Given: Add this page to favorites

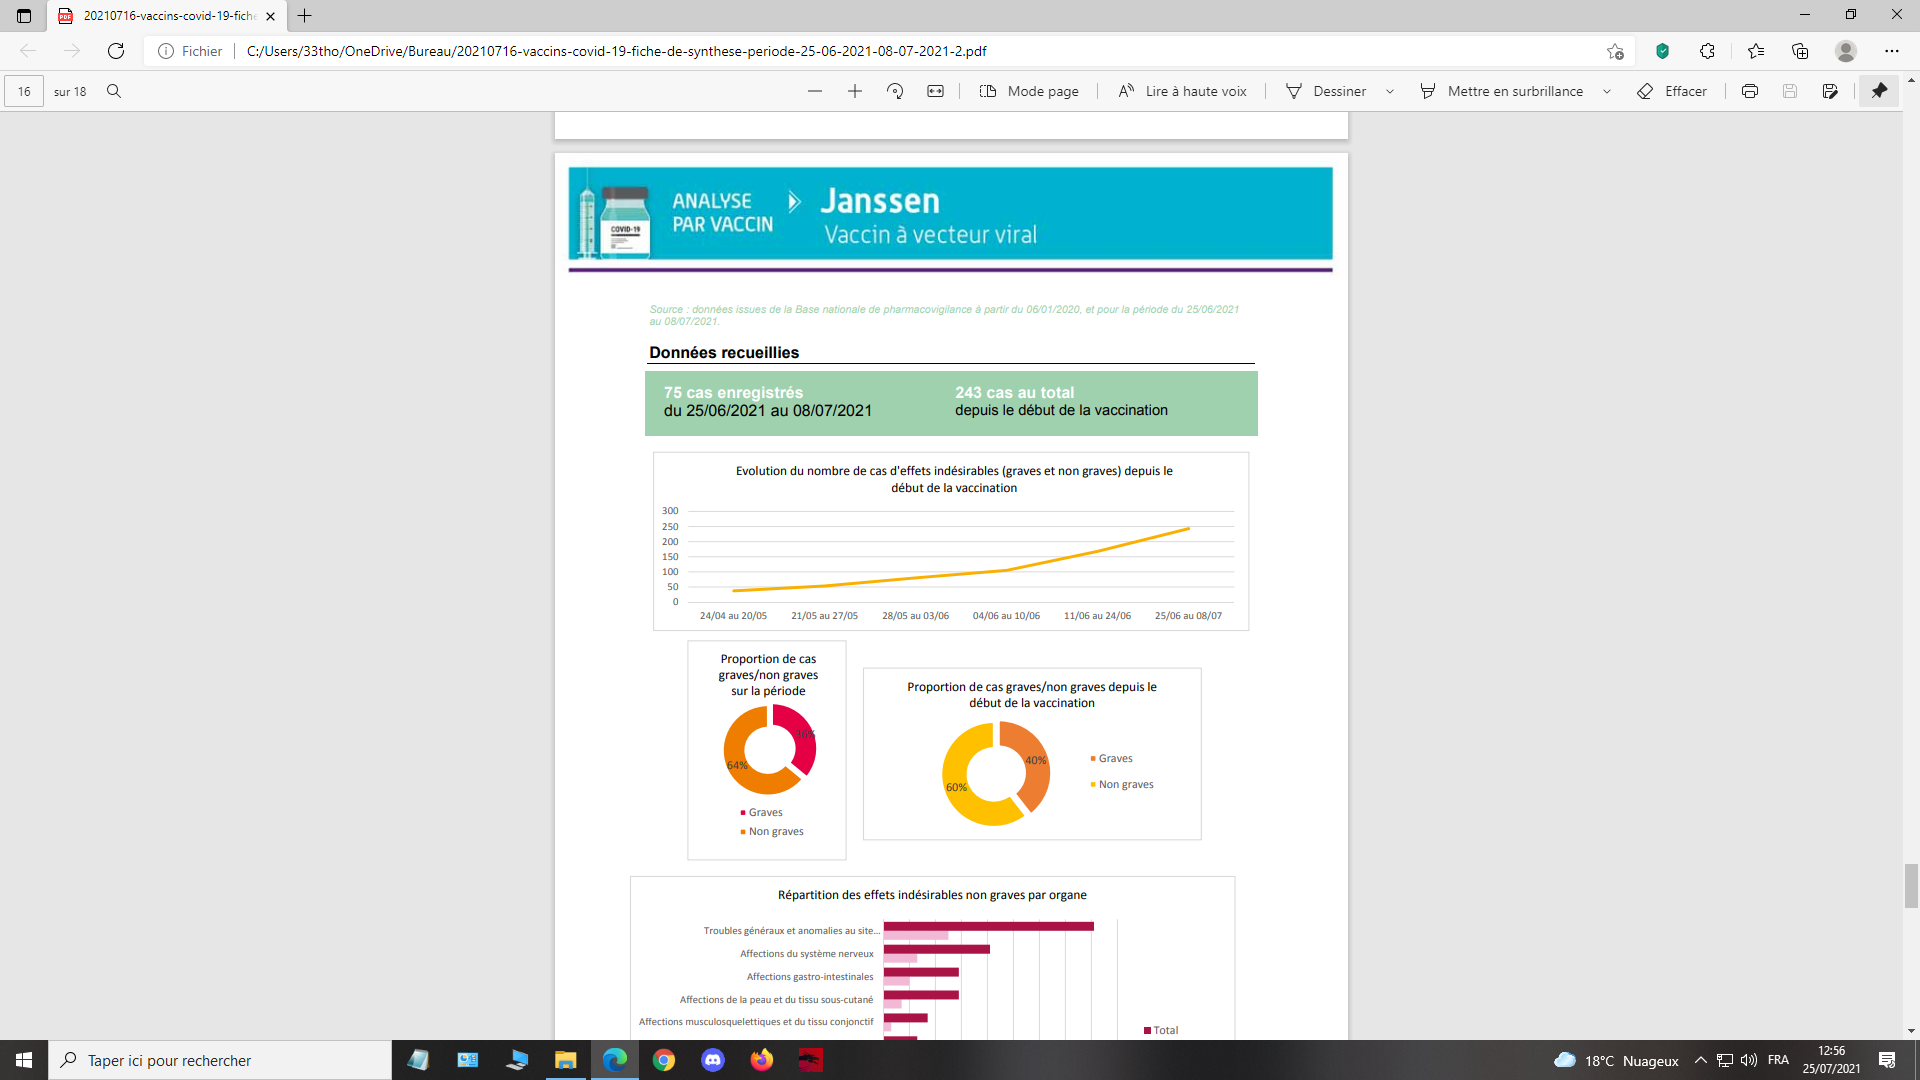Looking at the screenshot, I should pos(1615,51).
